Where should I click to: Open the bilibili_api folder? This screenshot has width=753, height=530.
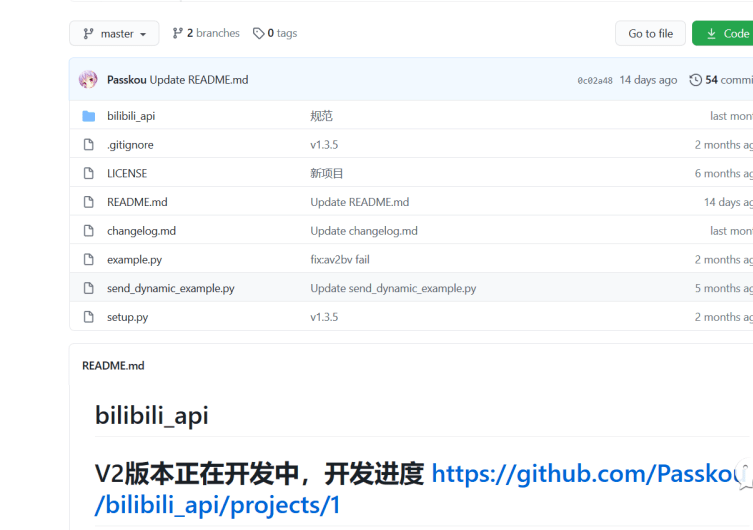(x=131, y=116)
